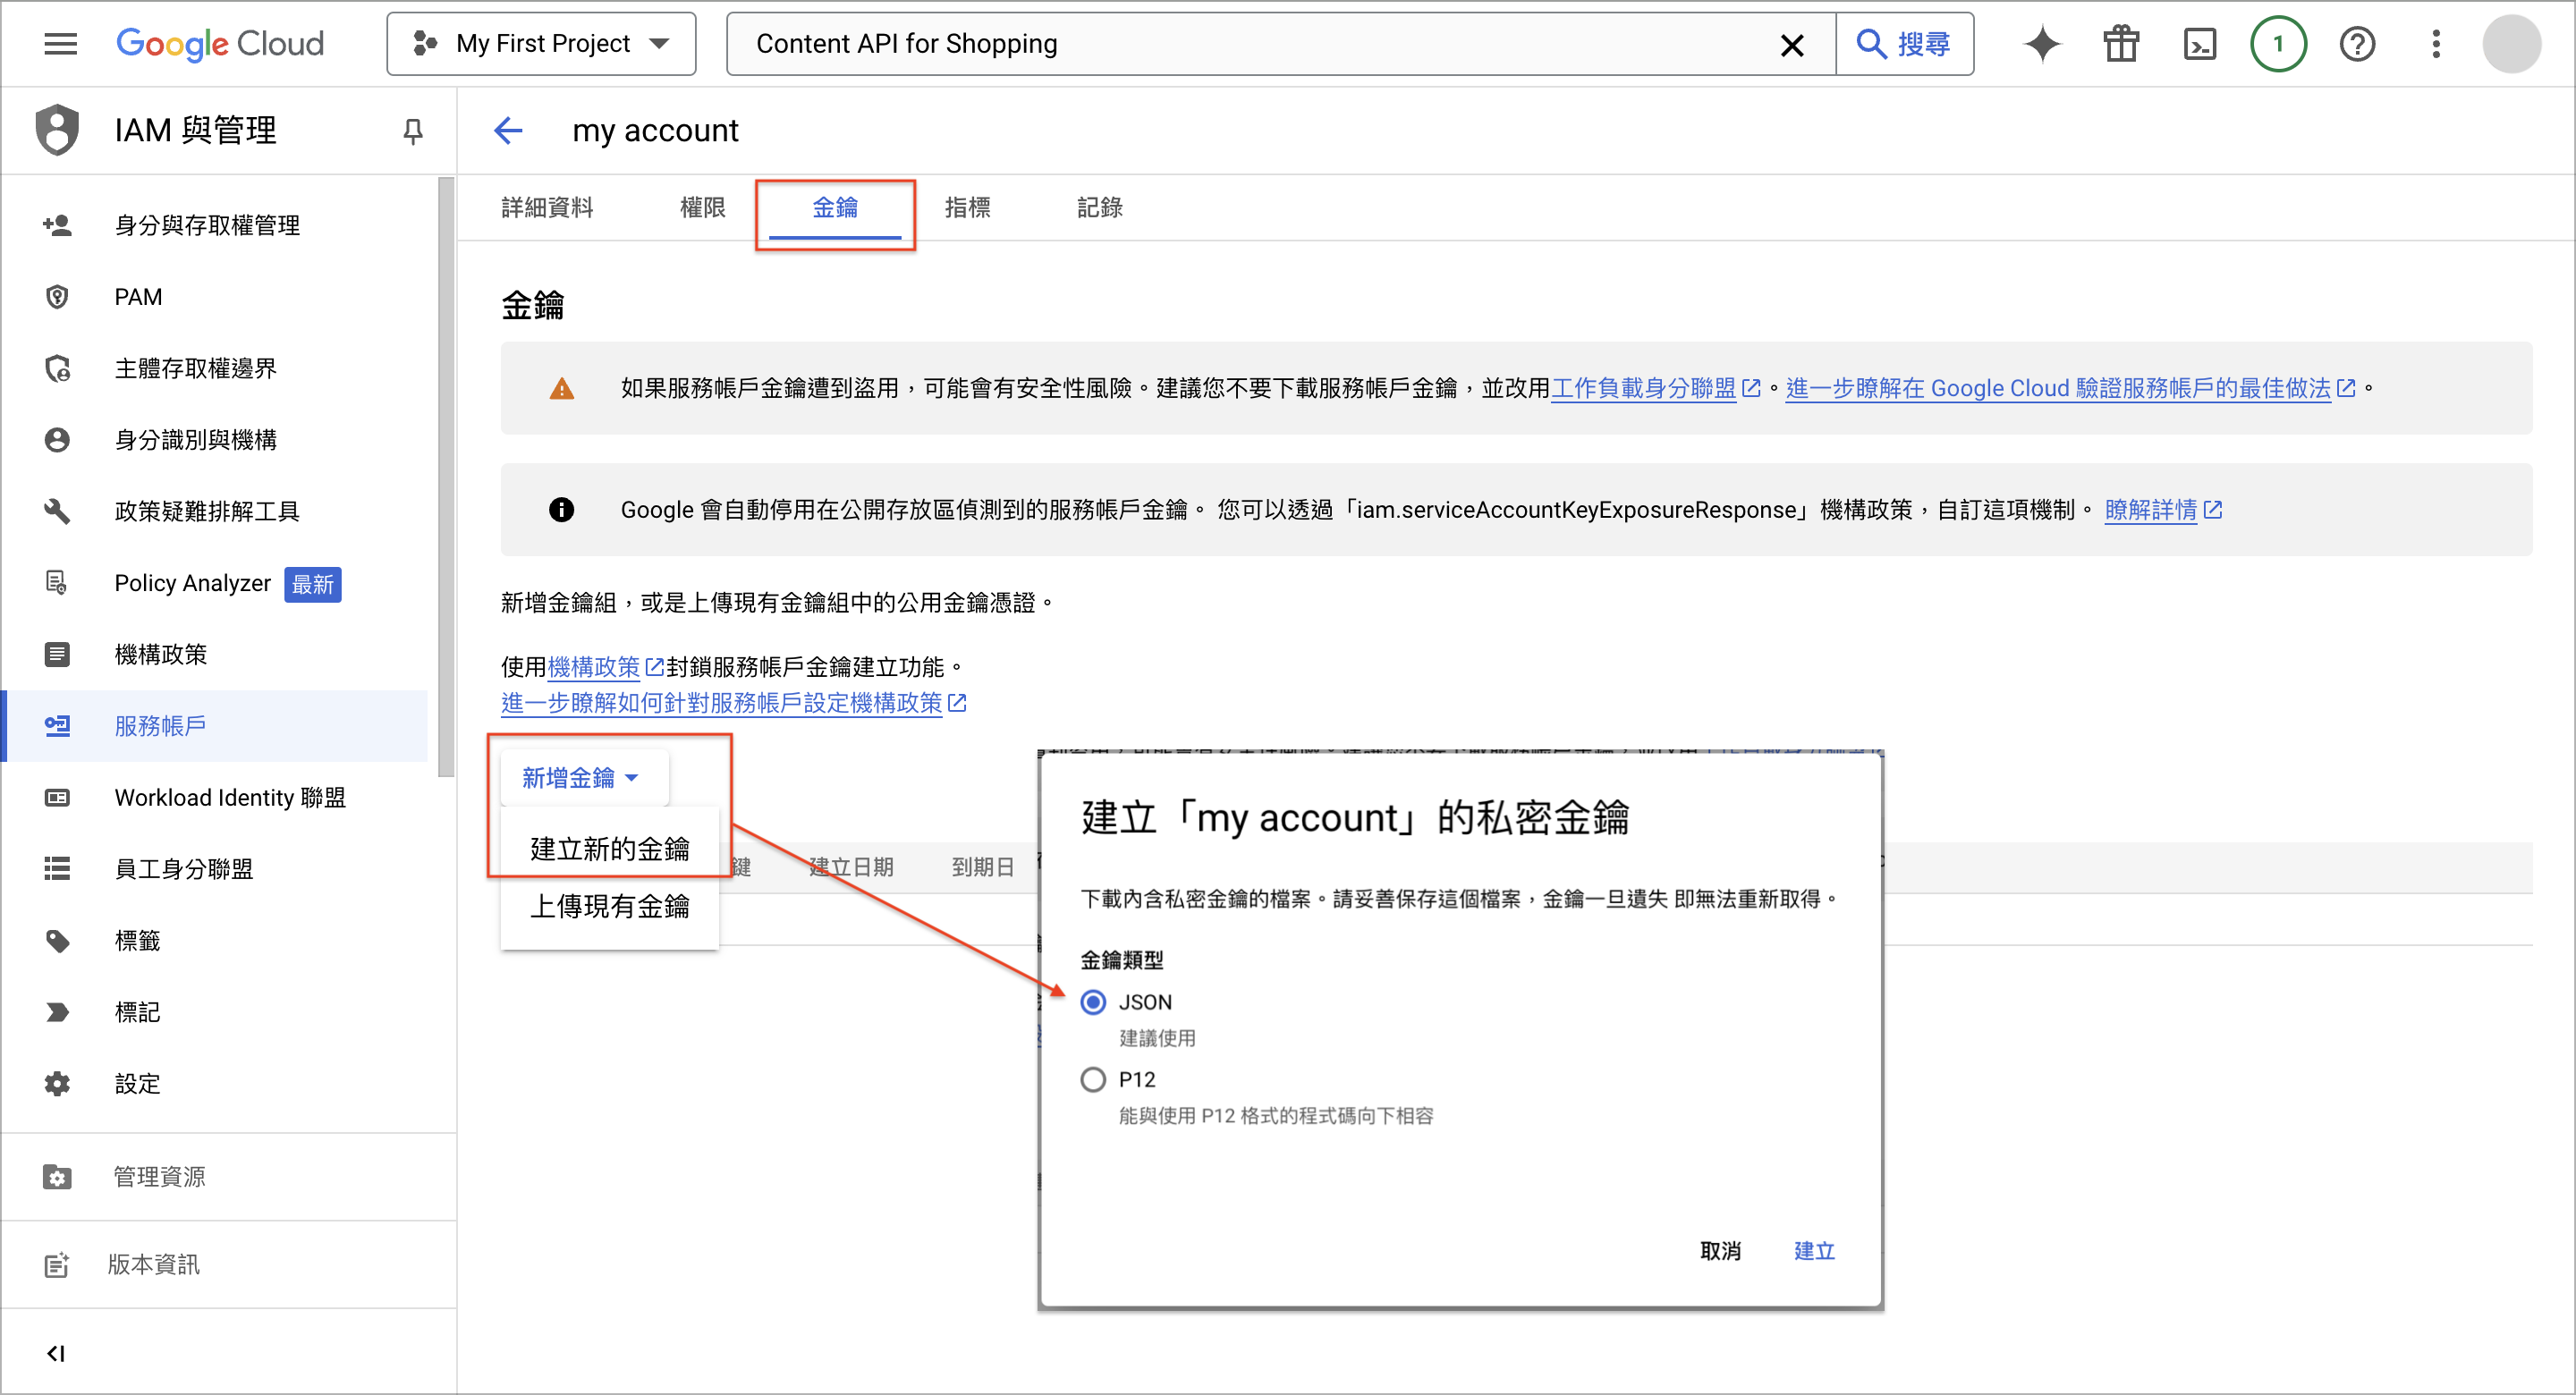Open Policy Analyzer in the sidebar
Image resolution: width=2576 pixels, height=1395 pixels.
coord(216,583)
